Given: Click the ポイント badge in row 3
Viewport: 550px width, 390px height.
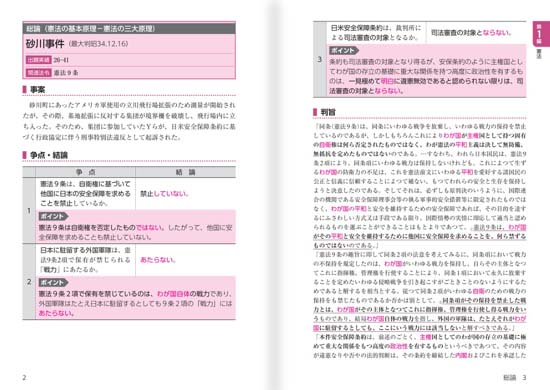Looking at the screenshot, I should click(x=344, y=51).
